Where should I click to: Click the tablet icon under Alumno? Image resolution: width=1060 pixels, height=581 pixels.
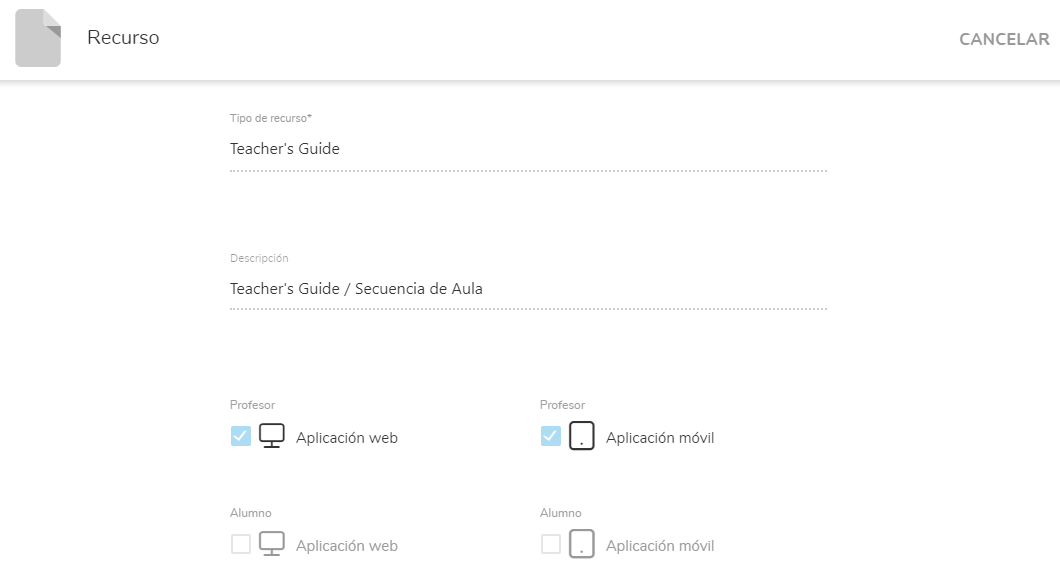[x=582, y=544]
